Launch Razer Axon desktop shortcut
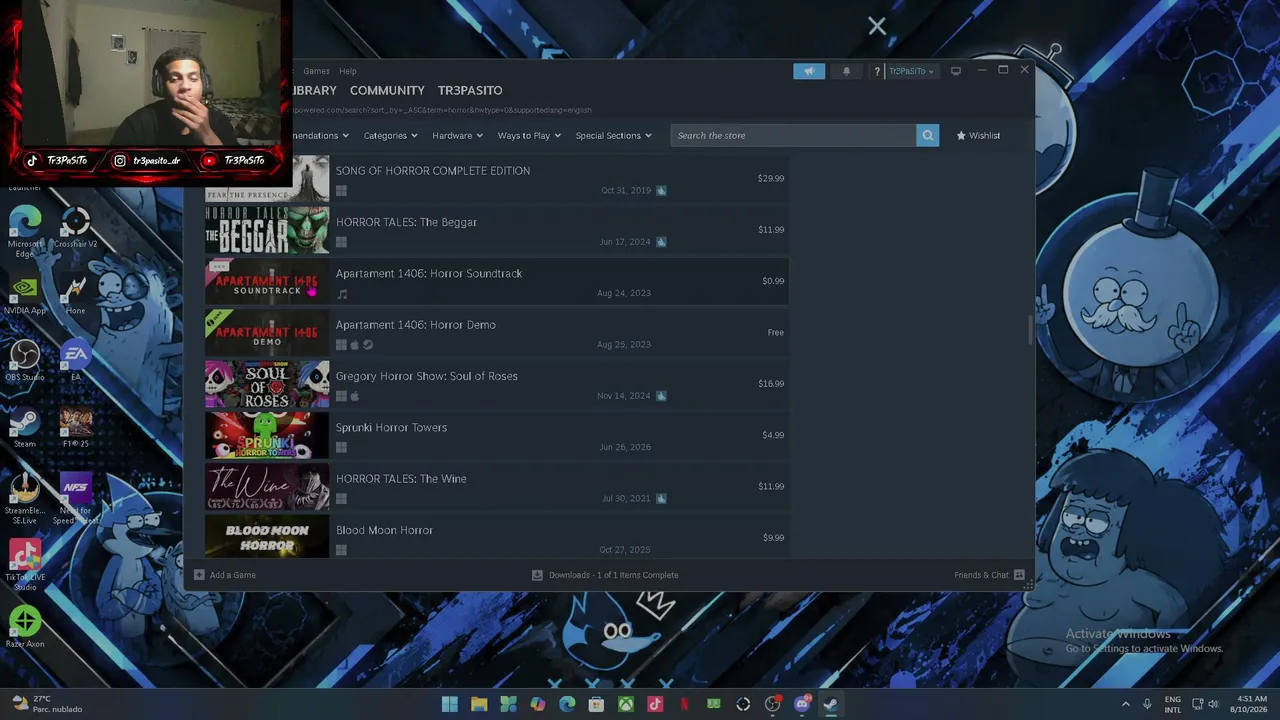 tap(25, 627)
